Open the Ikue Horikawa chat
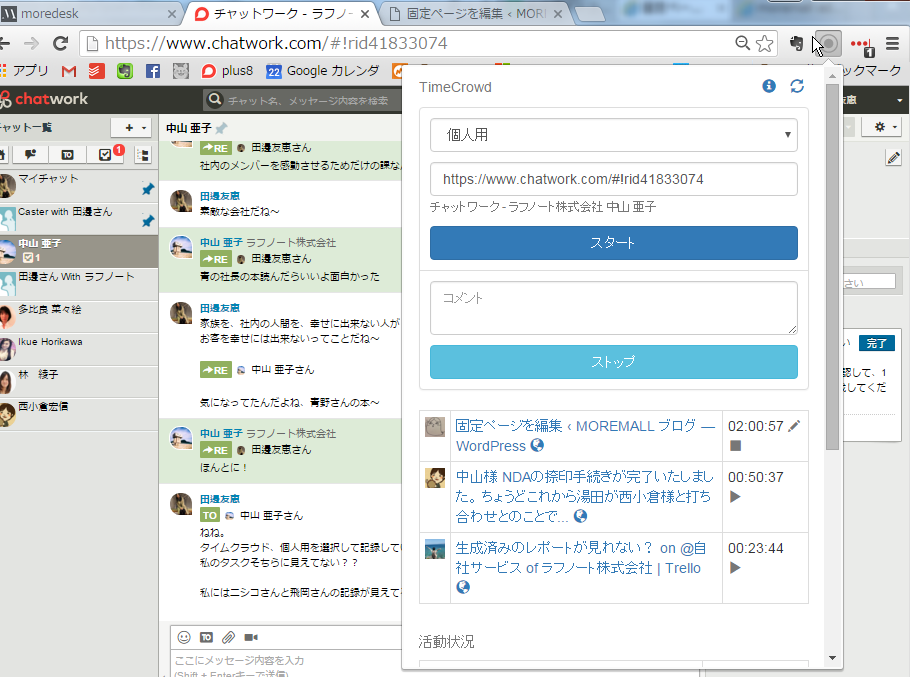 point(79,349)
